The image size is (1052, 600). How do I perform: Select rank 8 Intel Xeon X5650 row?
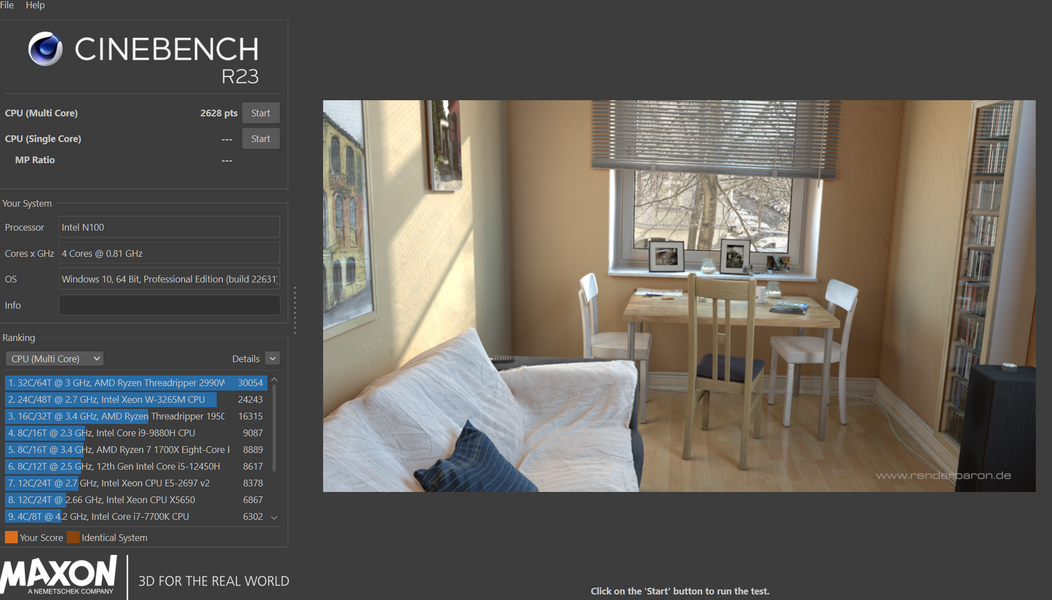point(136,499)
